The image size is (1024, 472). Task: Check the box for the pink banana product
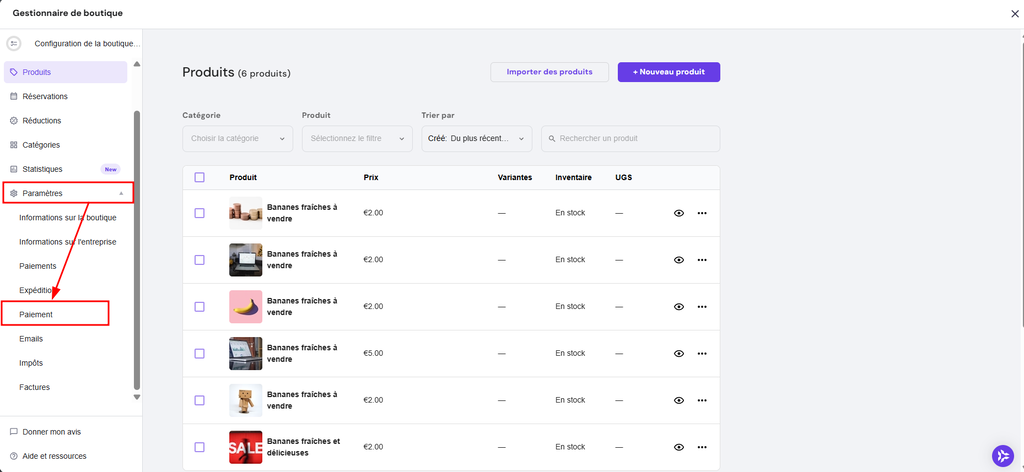200,306
